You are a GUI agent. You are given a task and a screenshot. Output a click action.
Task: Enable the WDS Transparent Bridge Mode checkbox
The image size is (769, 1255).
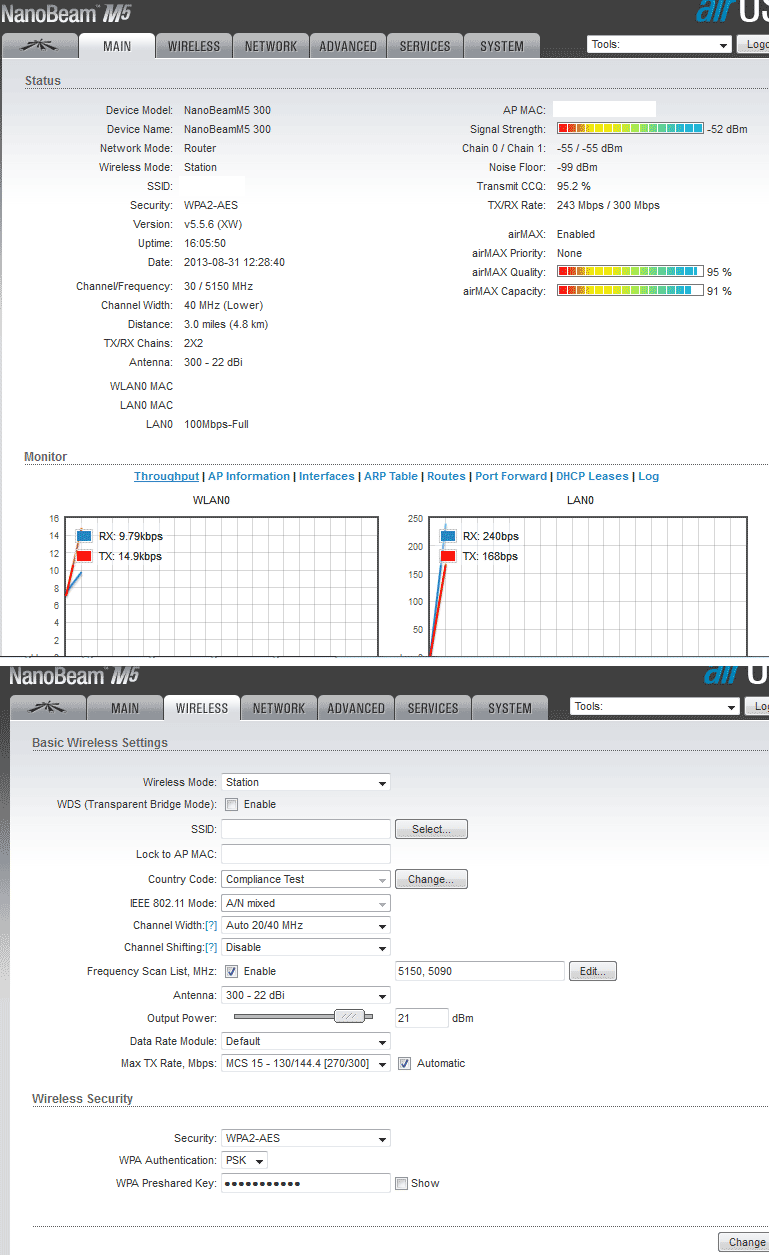point(231,804)
